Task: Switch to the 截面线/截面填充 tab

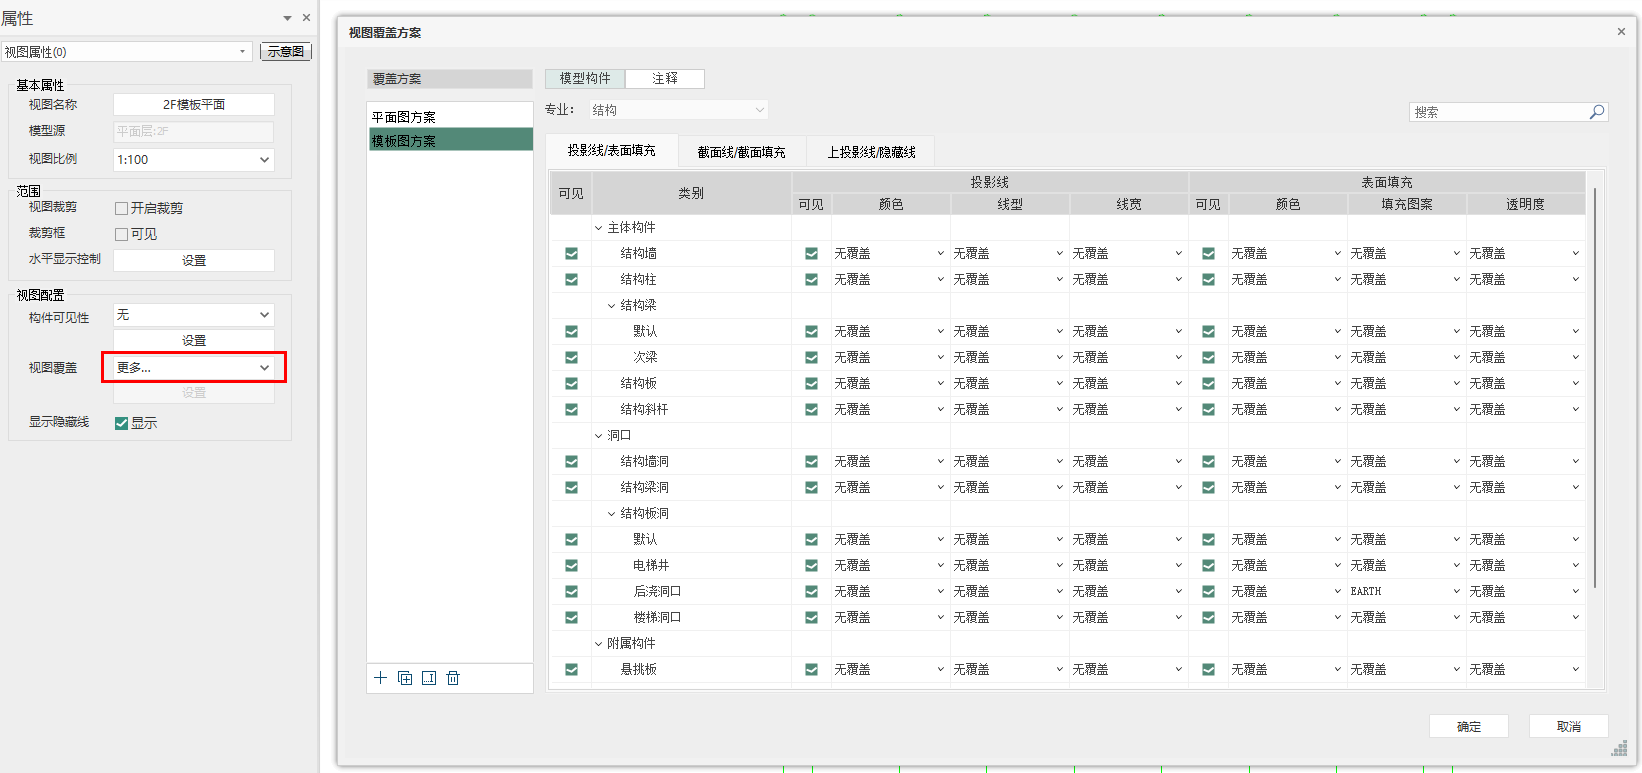Action: (741, 152)
